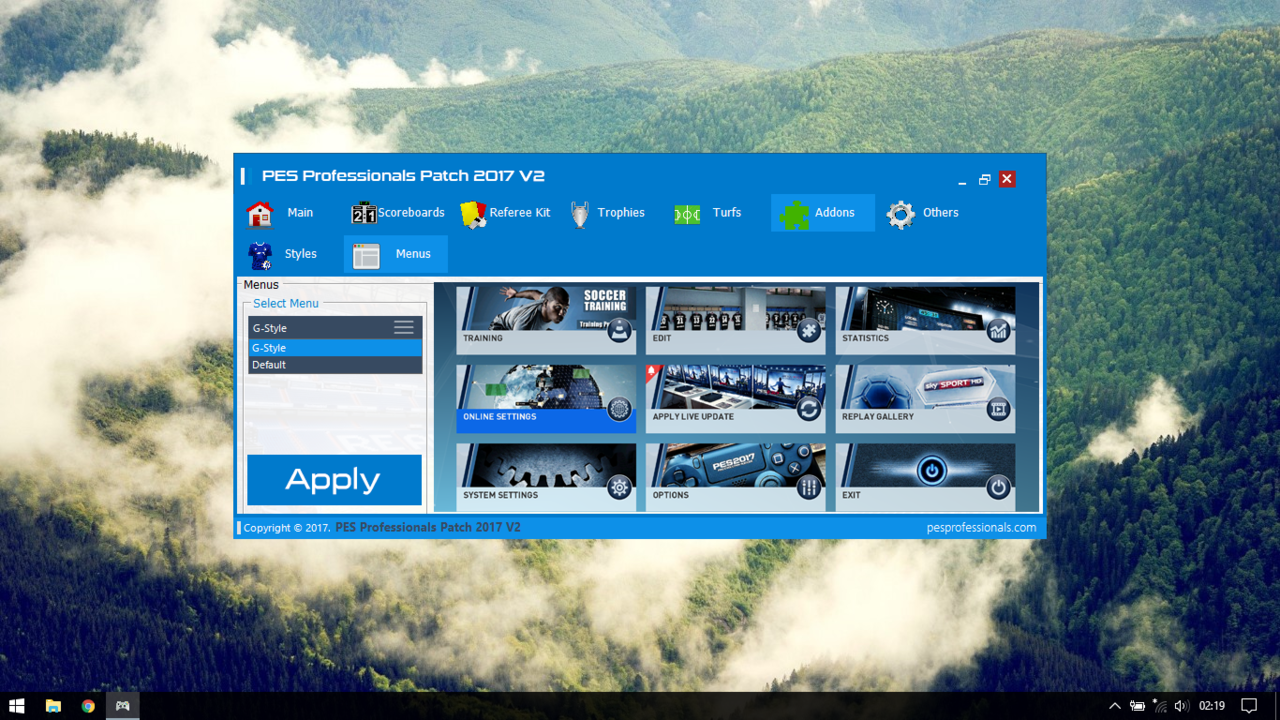The width and height of the screenshot is (1280, 720).
Task: Click the Replay Gallery play icon
Action: point(998,409)
